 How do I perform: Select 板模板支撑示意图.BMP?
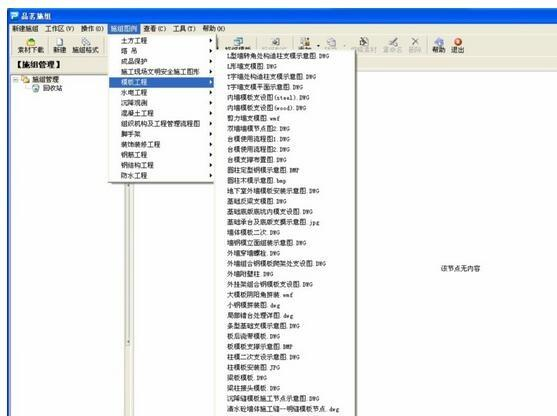point(260,346)
